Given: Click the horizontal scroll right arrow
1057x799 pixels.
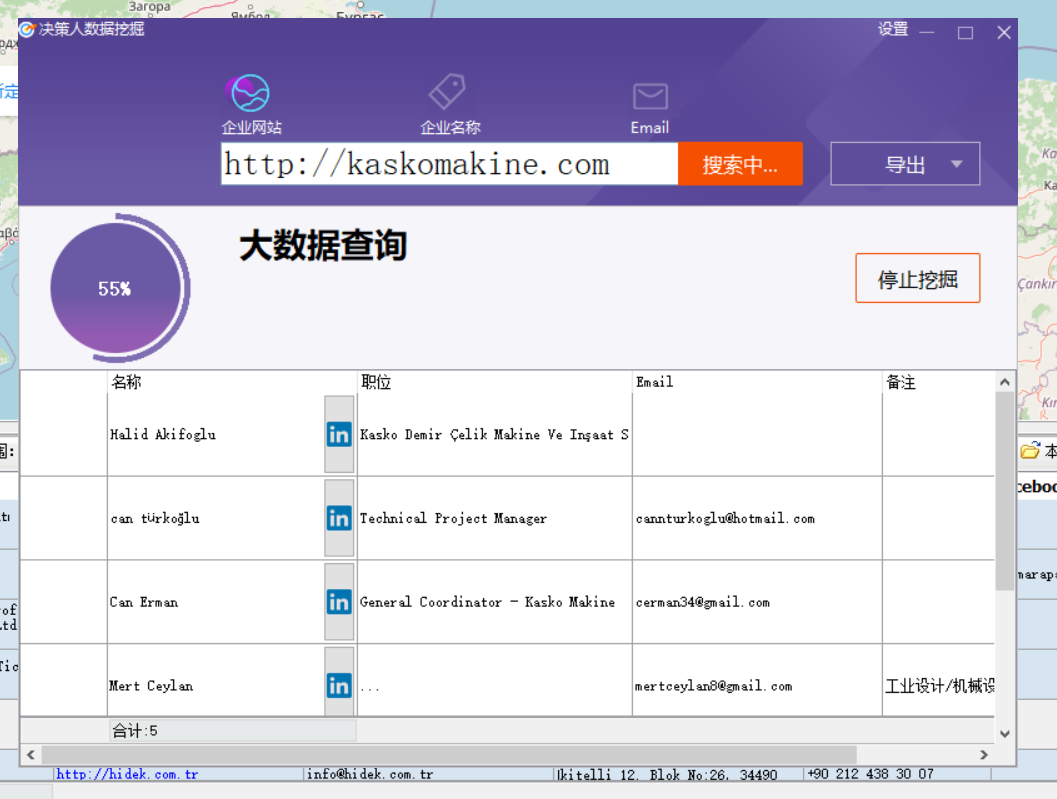Looking at the screenshot, I should 984,754.
